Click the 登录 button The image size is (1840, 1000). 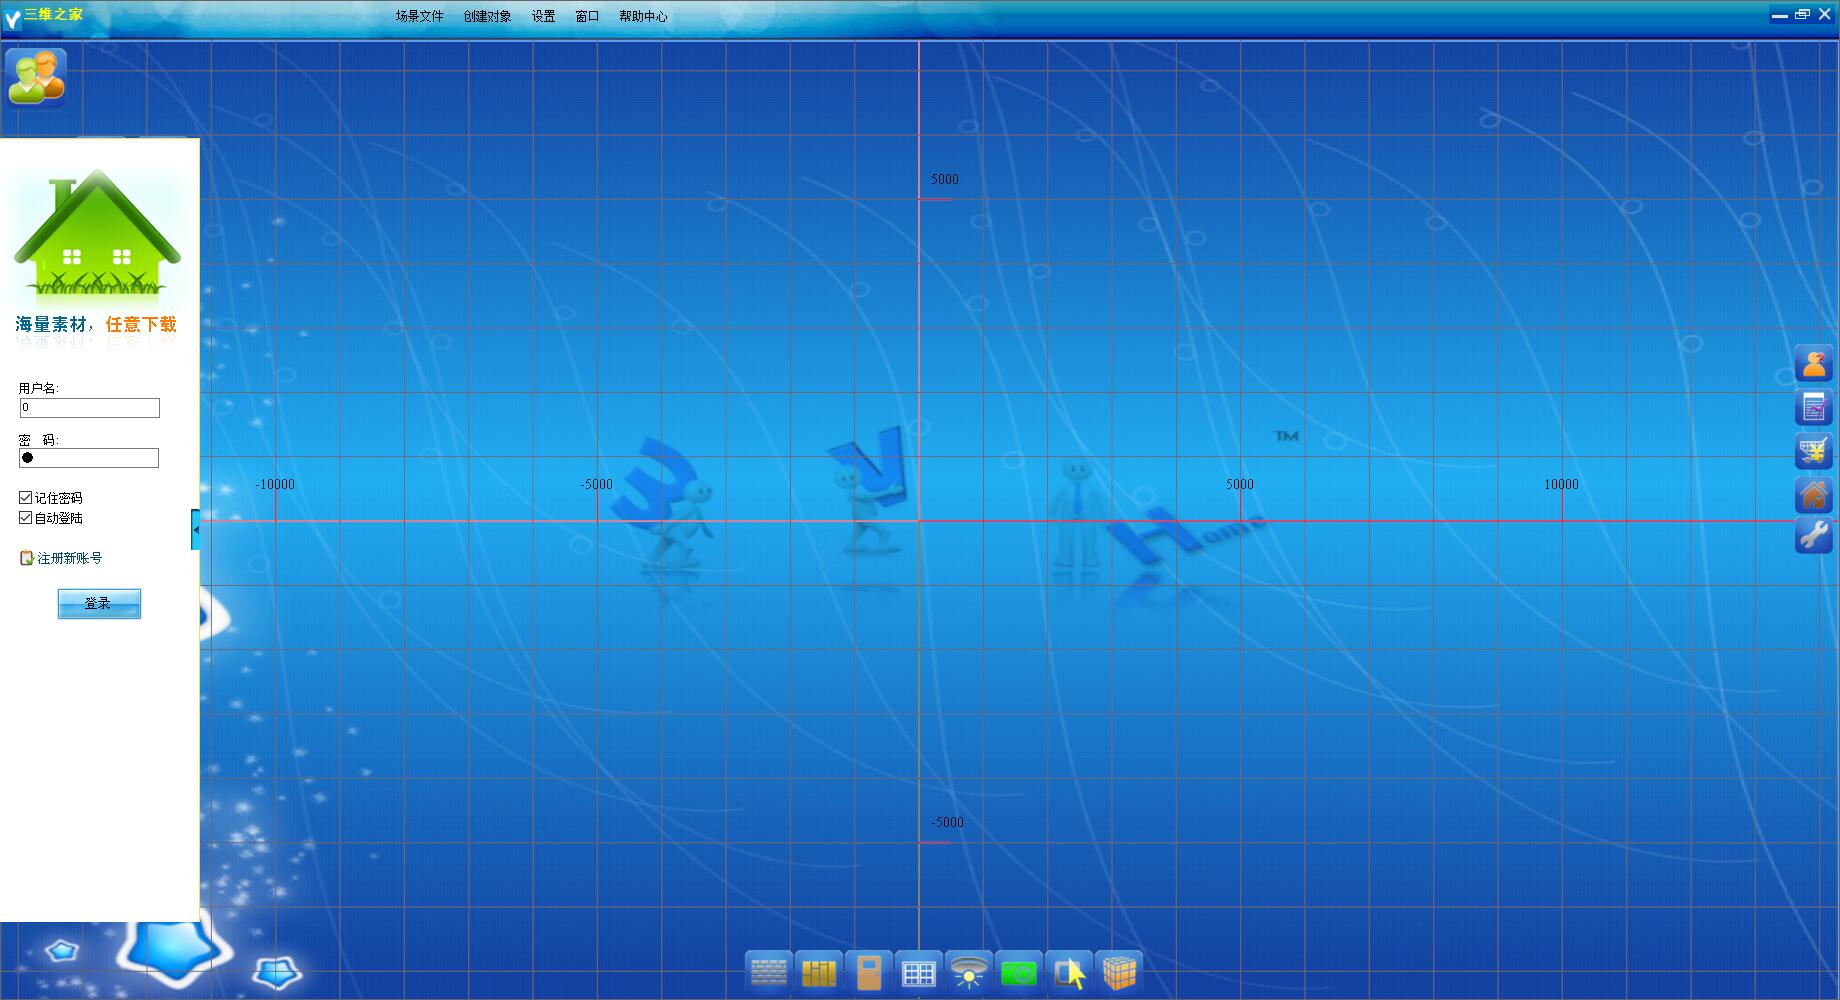click(99, 604)
